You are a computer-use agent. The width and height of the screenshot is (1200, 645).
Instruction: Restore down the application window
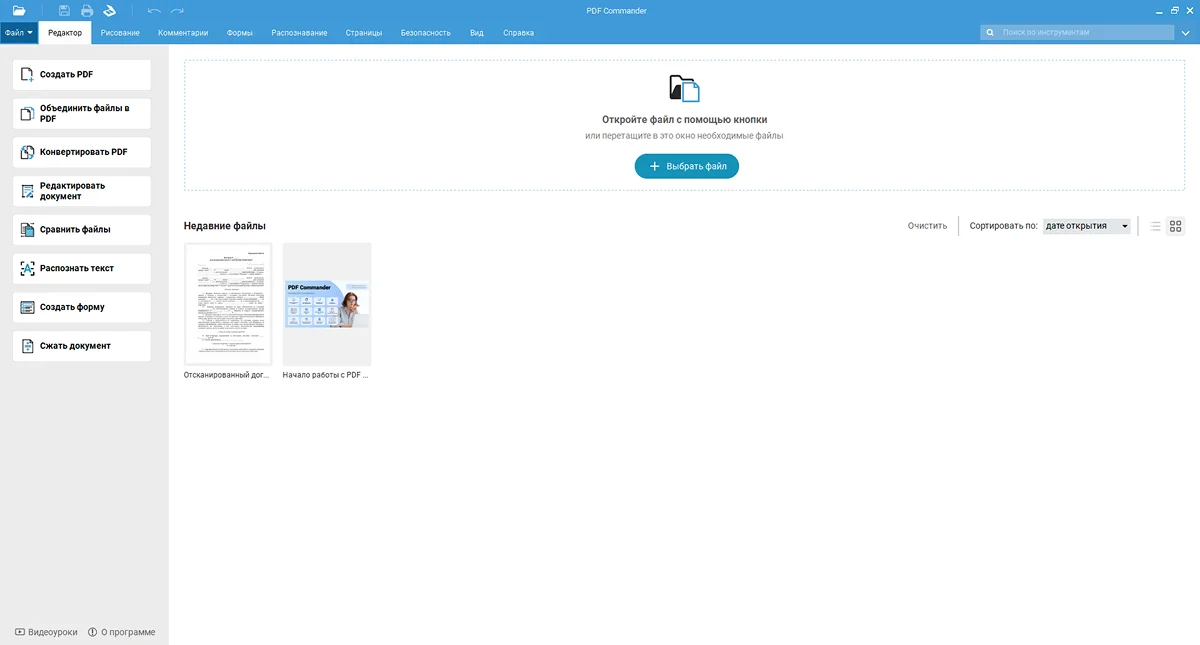click(x=1174, y=10)
